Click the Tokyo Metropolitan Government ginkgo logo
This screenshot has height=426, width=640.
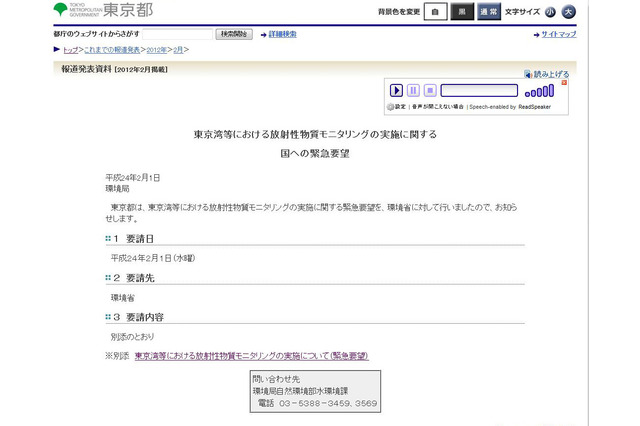click(60, 9)
